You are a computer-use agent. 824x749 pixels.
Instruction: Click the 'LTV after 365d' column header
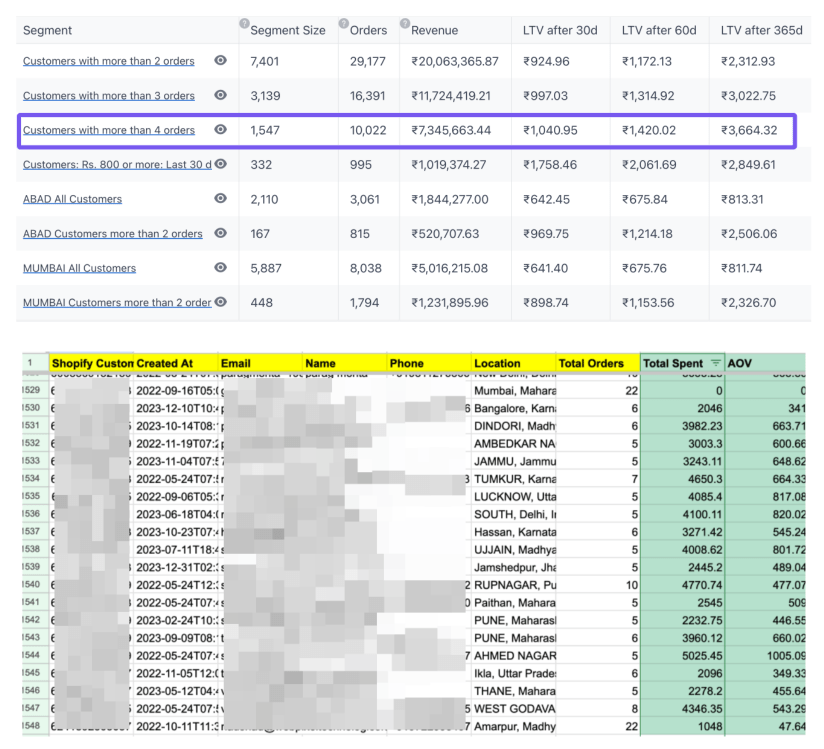pyautogui.click(x=761, y=30)
